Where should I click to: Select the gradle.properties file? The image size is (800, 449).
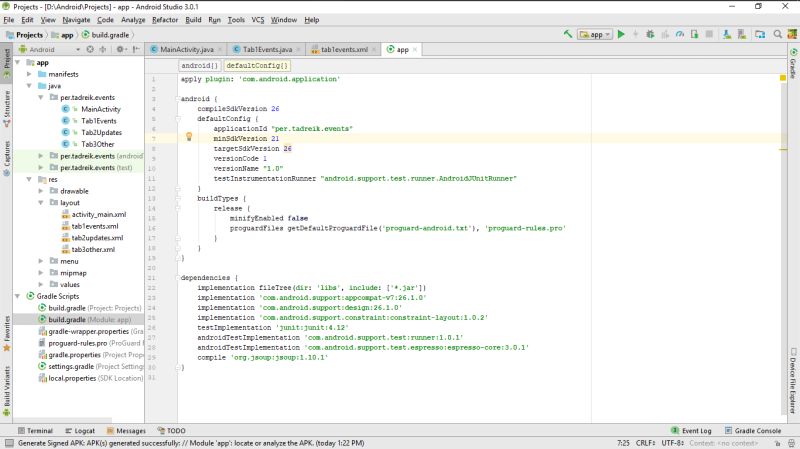point(74,355)
